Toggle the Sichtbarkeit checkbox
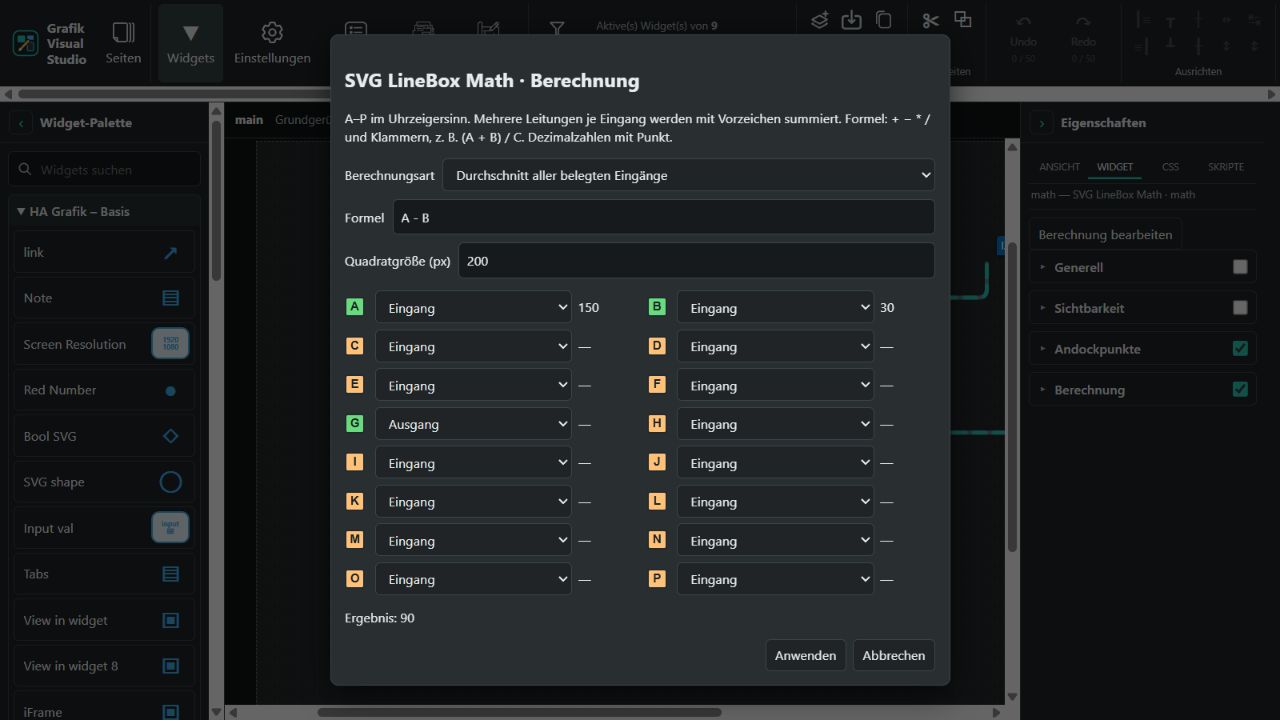 [1240, 308]
